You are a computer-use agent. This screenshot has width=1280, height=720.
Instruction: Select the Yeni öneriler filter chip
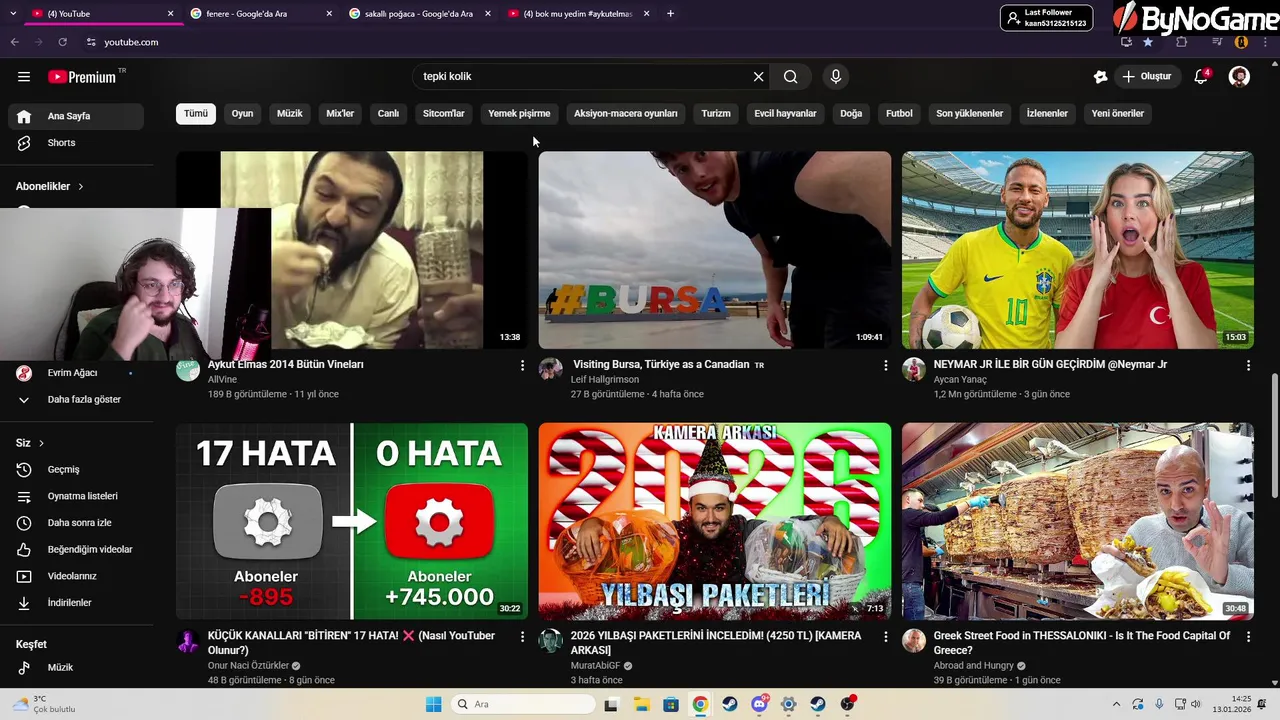click(1117, 113)
